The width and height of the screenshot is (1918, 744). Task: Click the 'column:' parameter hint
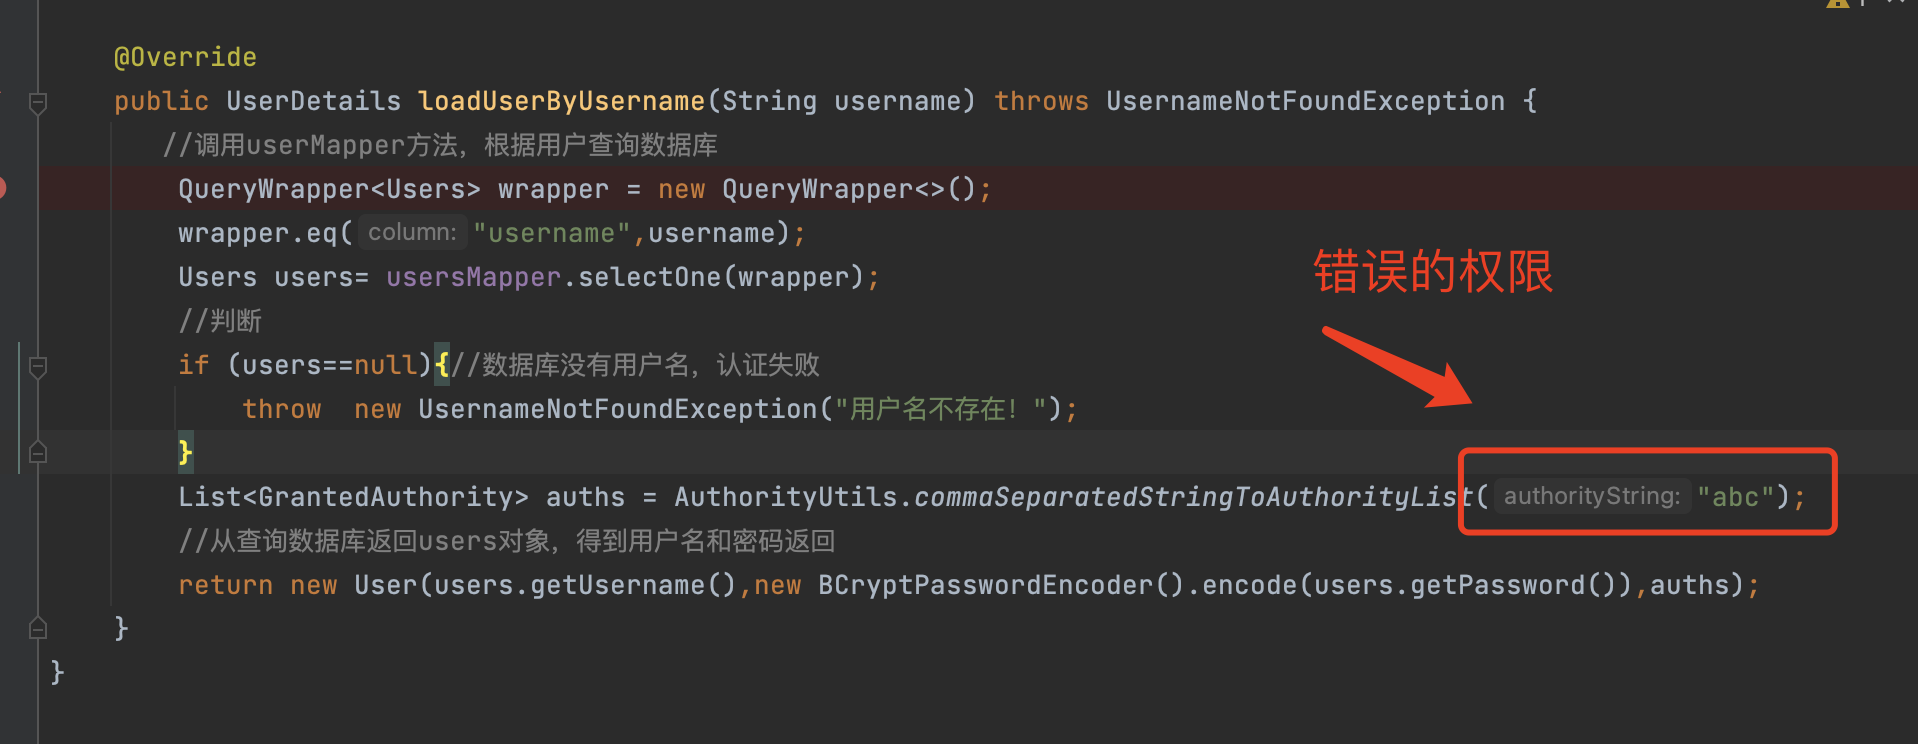point(412,233)
